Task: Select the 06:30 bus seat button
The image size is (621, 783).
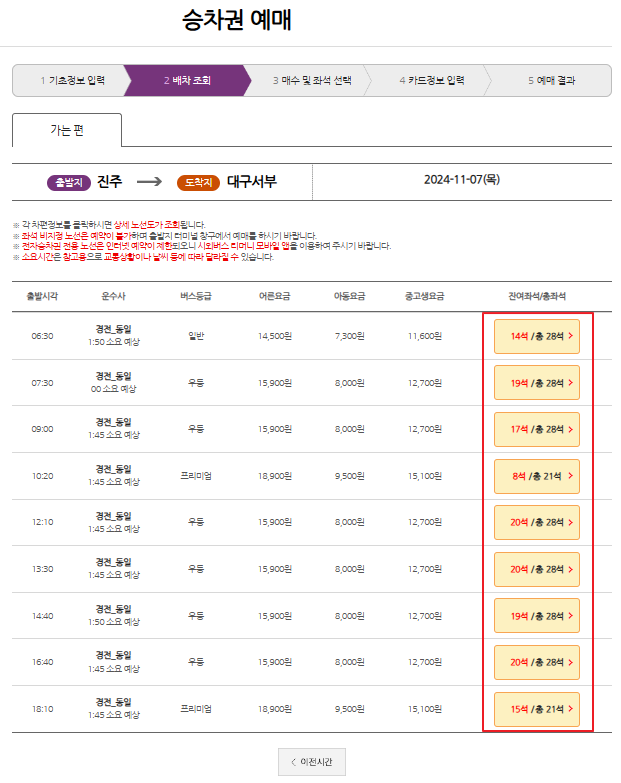Action: [x=537, y=336]
